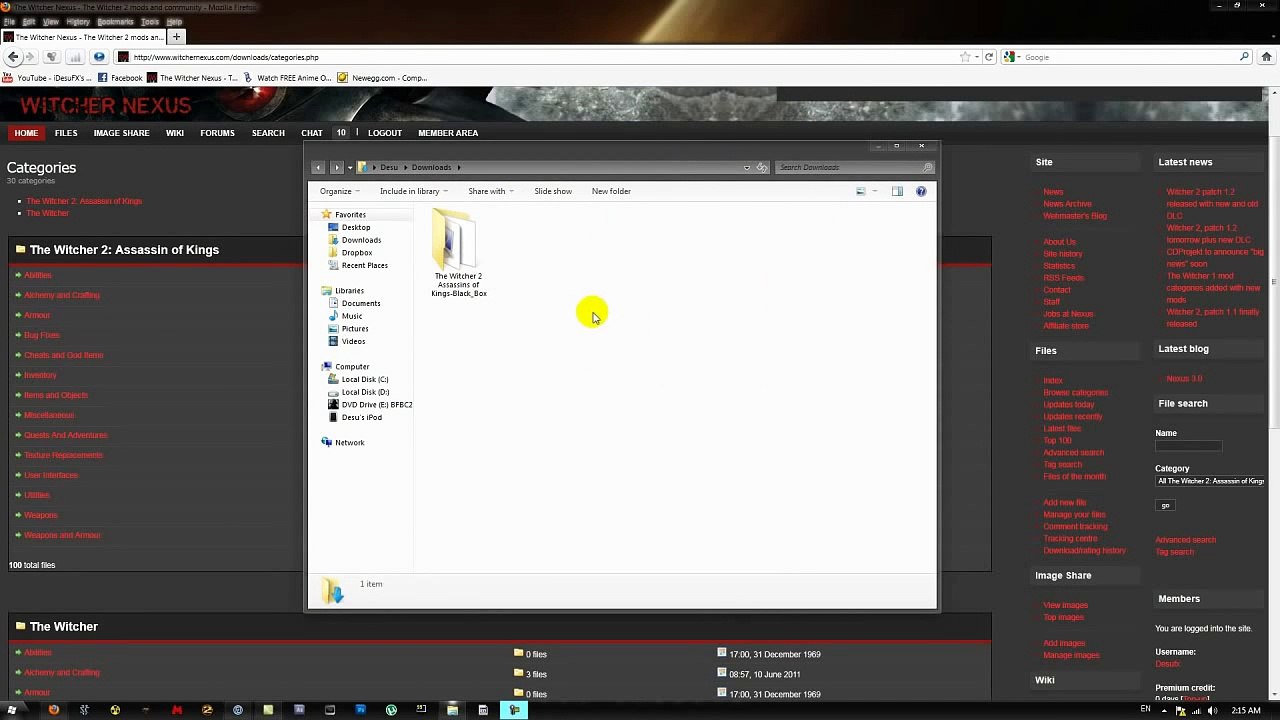Viewport: 1280px width, 720px height.
Task: Click the Slide show button
Action: pos(553,191)
